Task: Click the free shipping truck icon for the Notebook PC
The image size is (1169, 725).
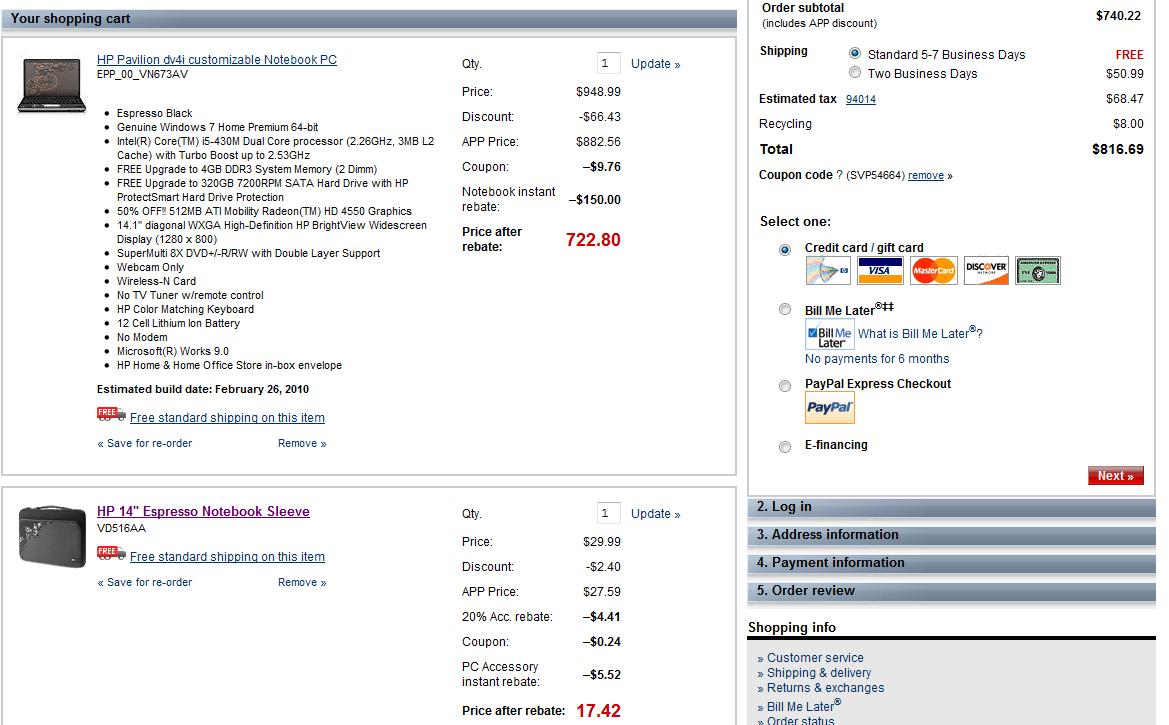Action: pos(111,415)
